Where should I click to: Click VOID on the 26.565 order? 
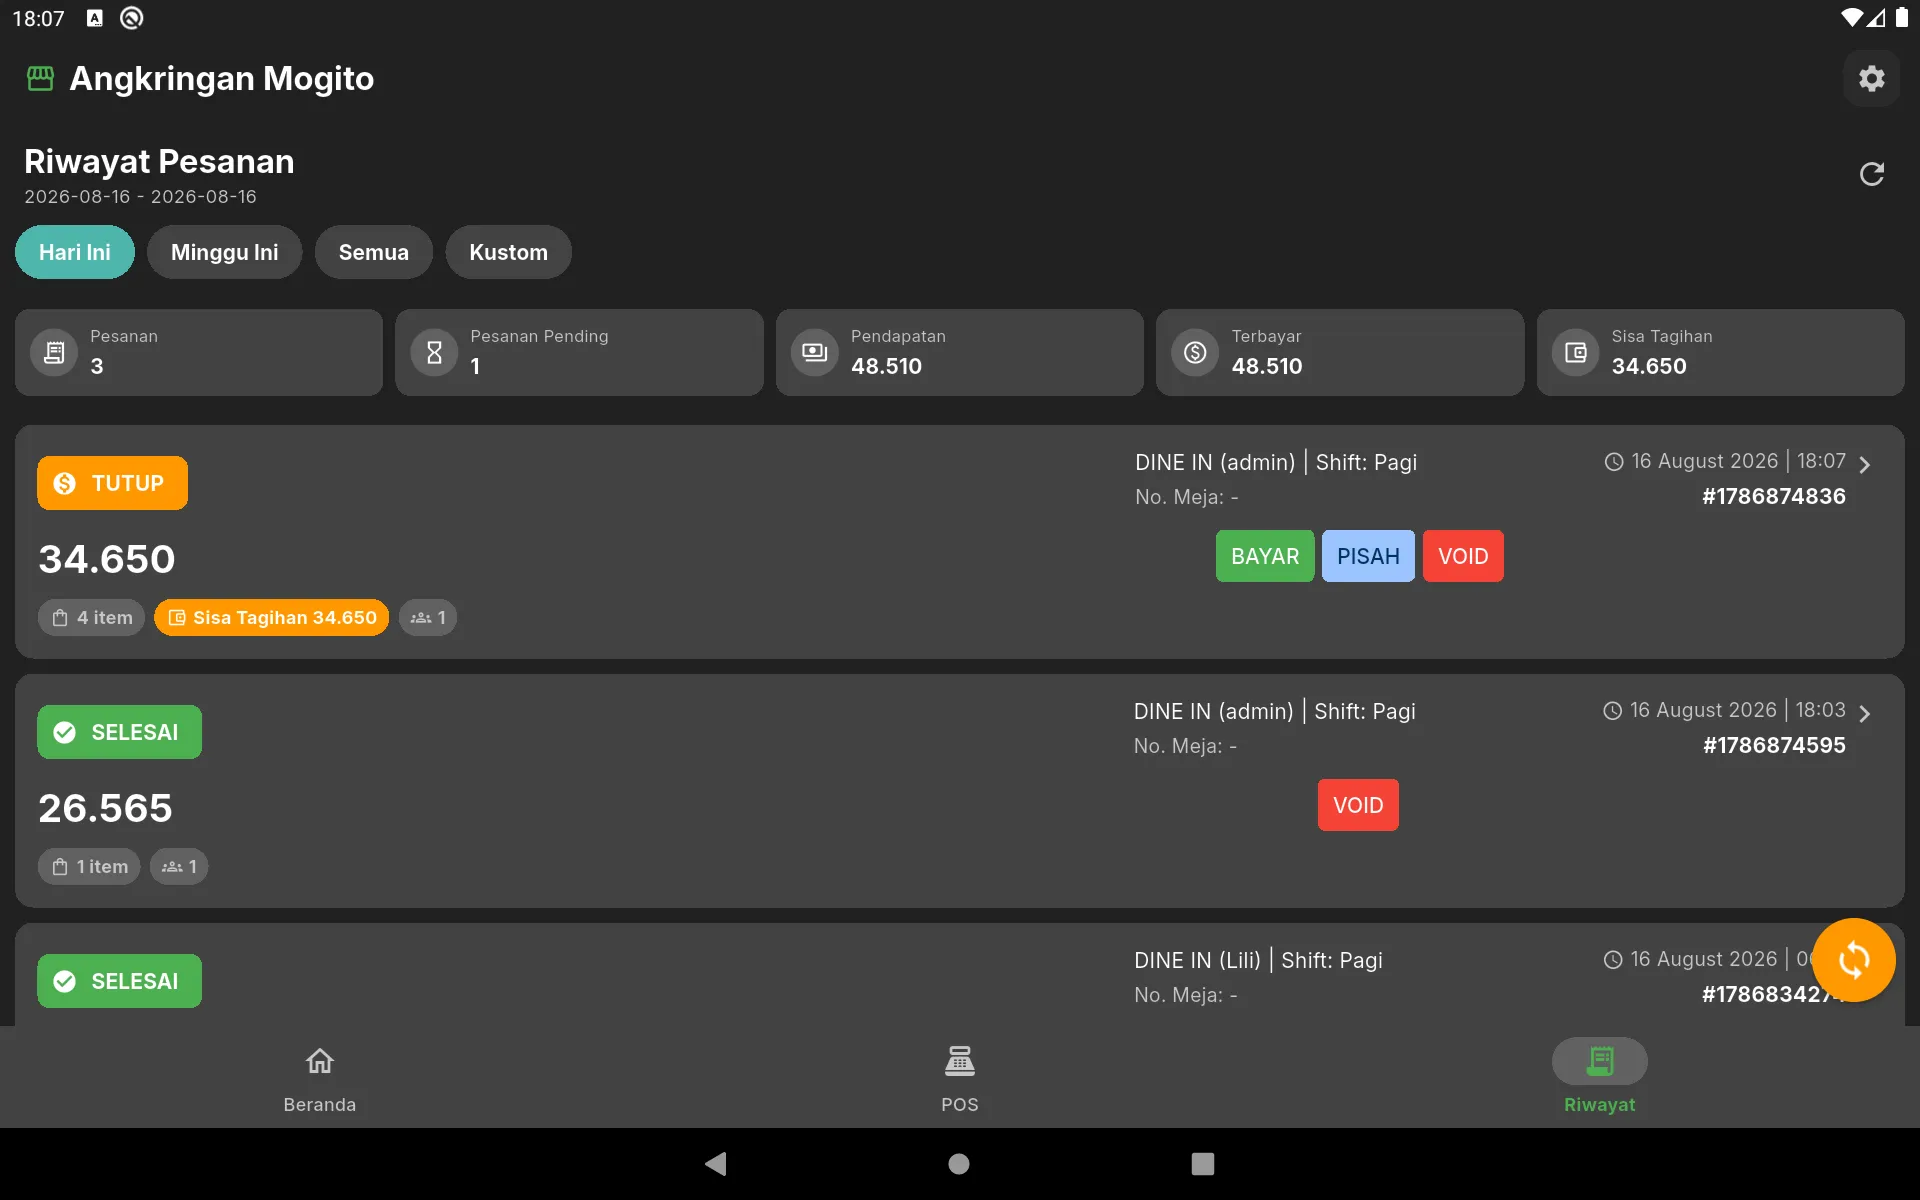pos(1358,805)
